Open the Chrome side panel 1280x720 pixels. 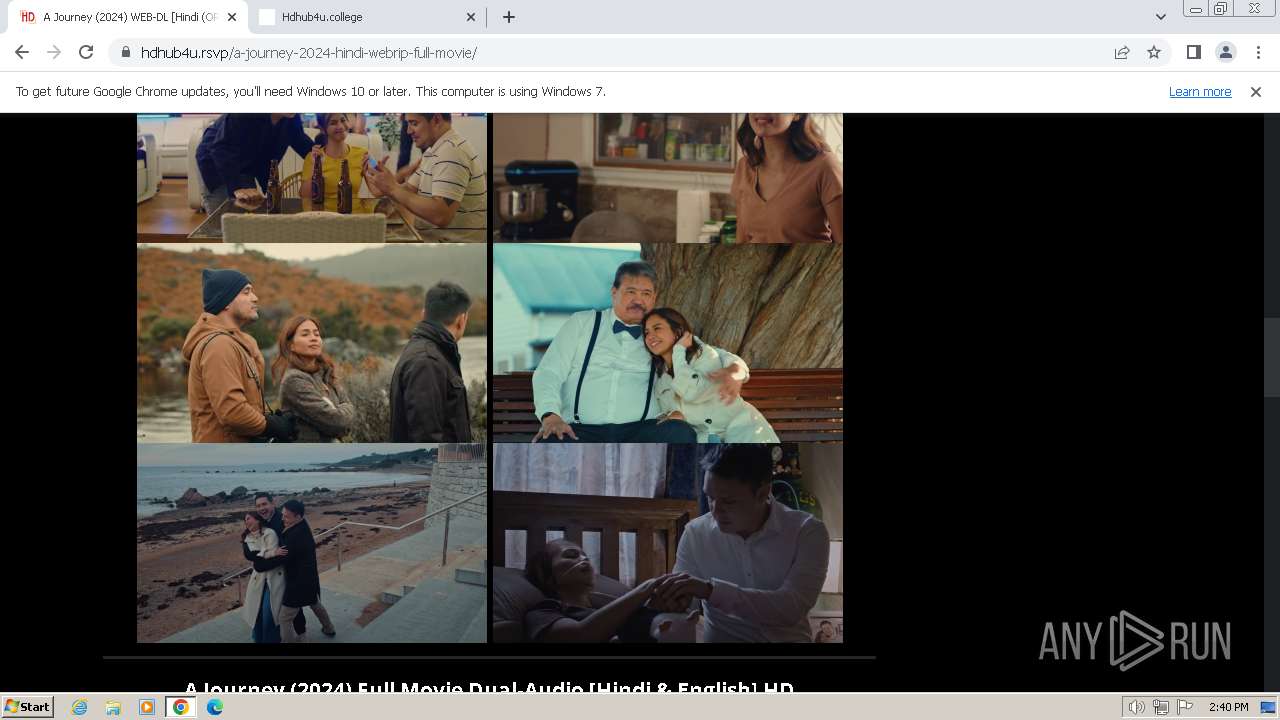point(1193,52)
